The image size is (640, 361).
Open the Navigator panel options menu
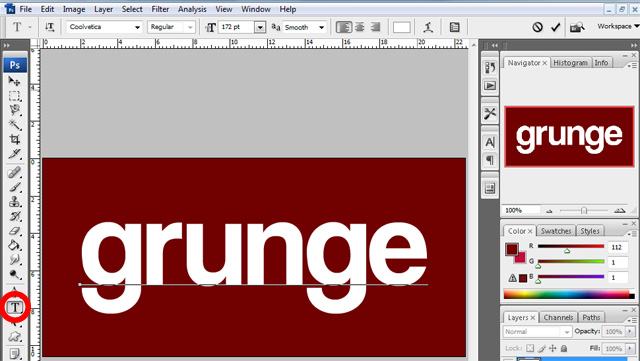632,65
